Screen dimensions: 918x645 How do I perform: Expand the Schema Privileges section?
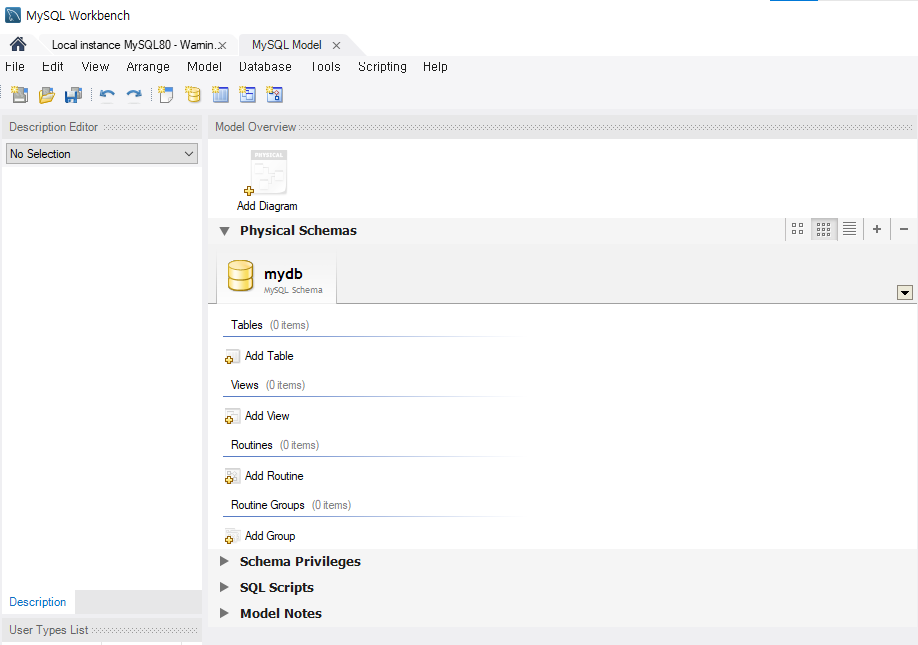pyautogui.click(x=224, y=561)
